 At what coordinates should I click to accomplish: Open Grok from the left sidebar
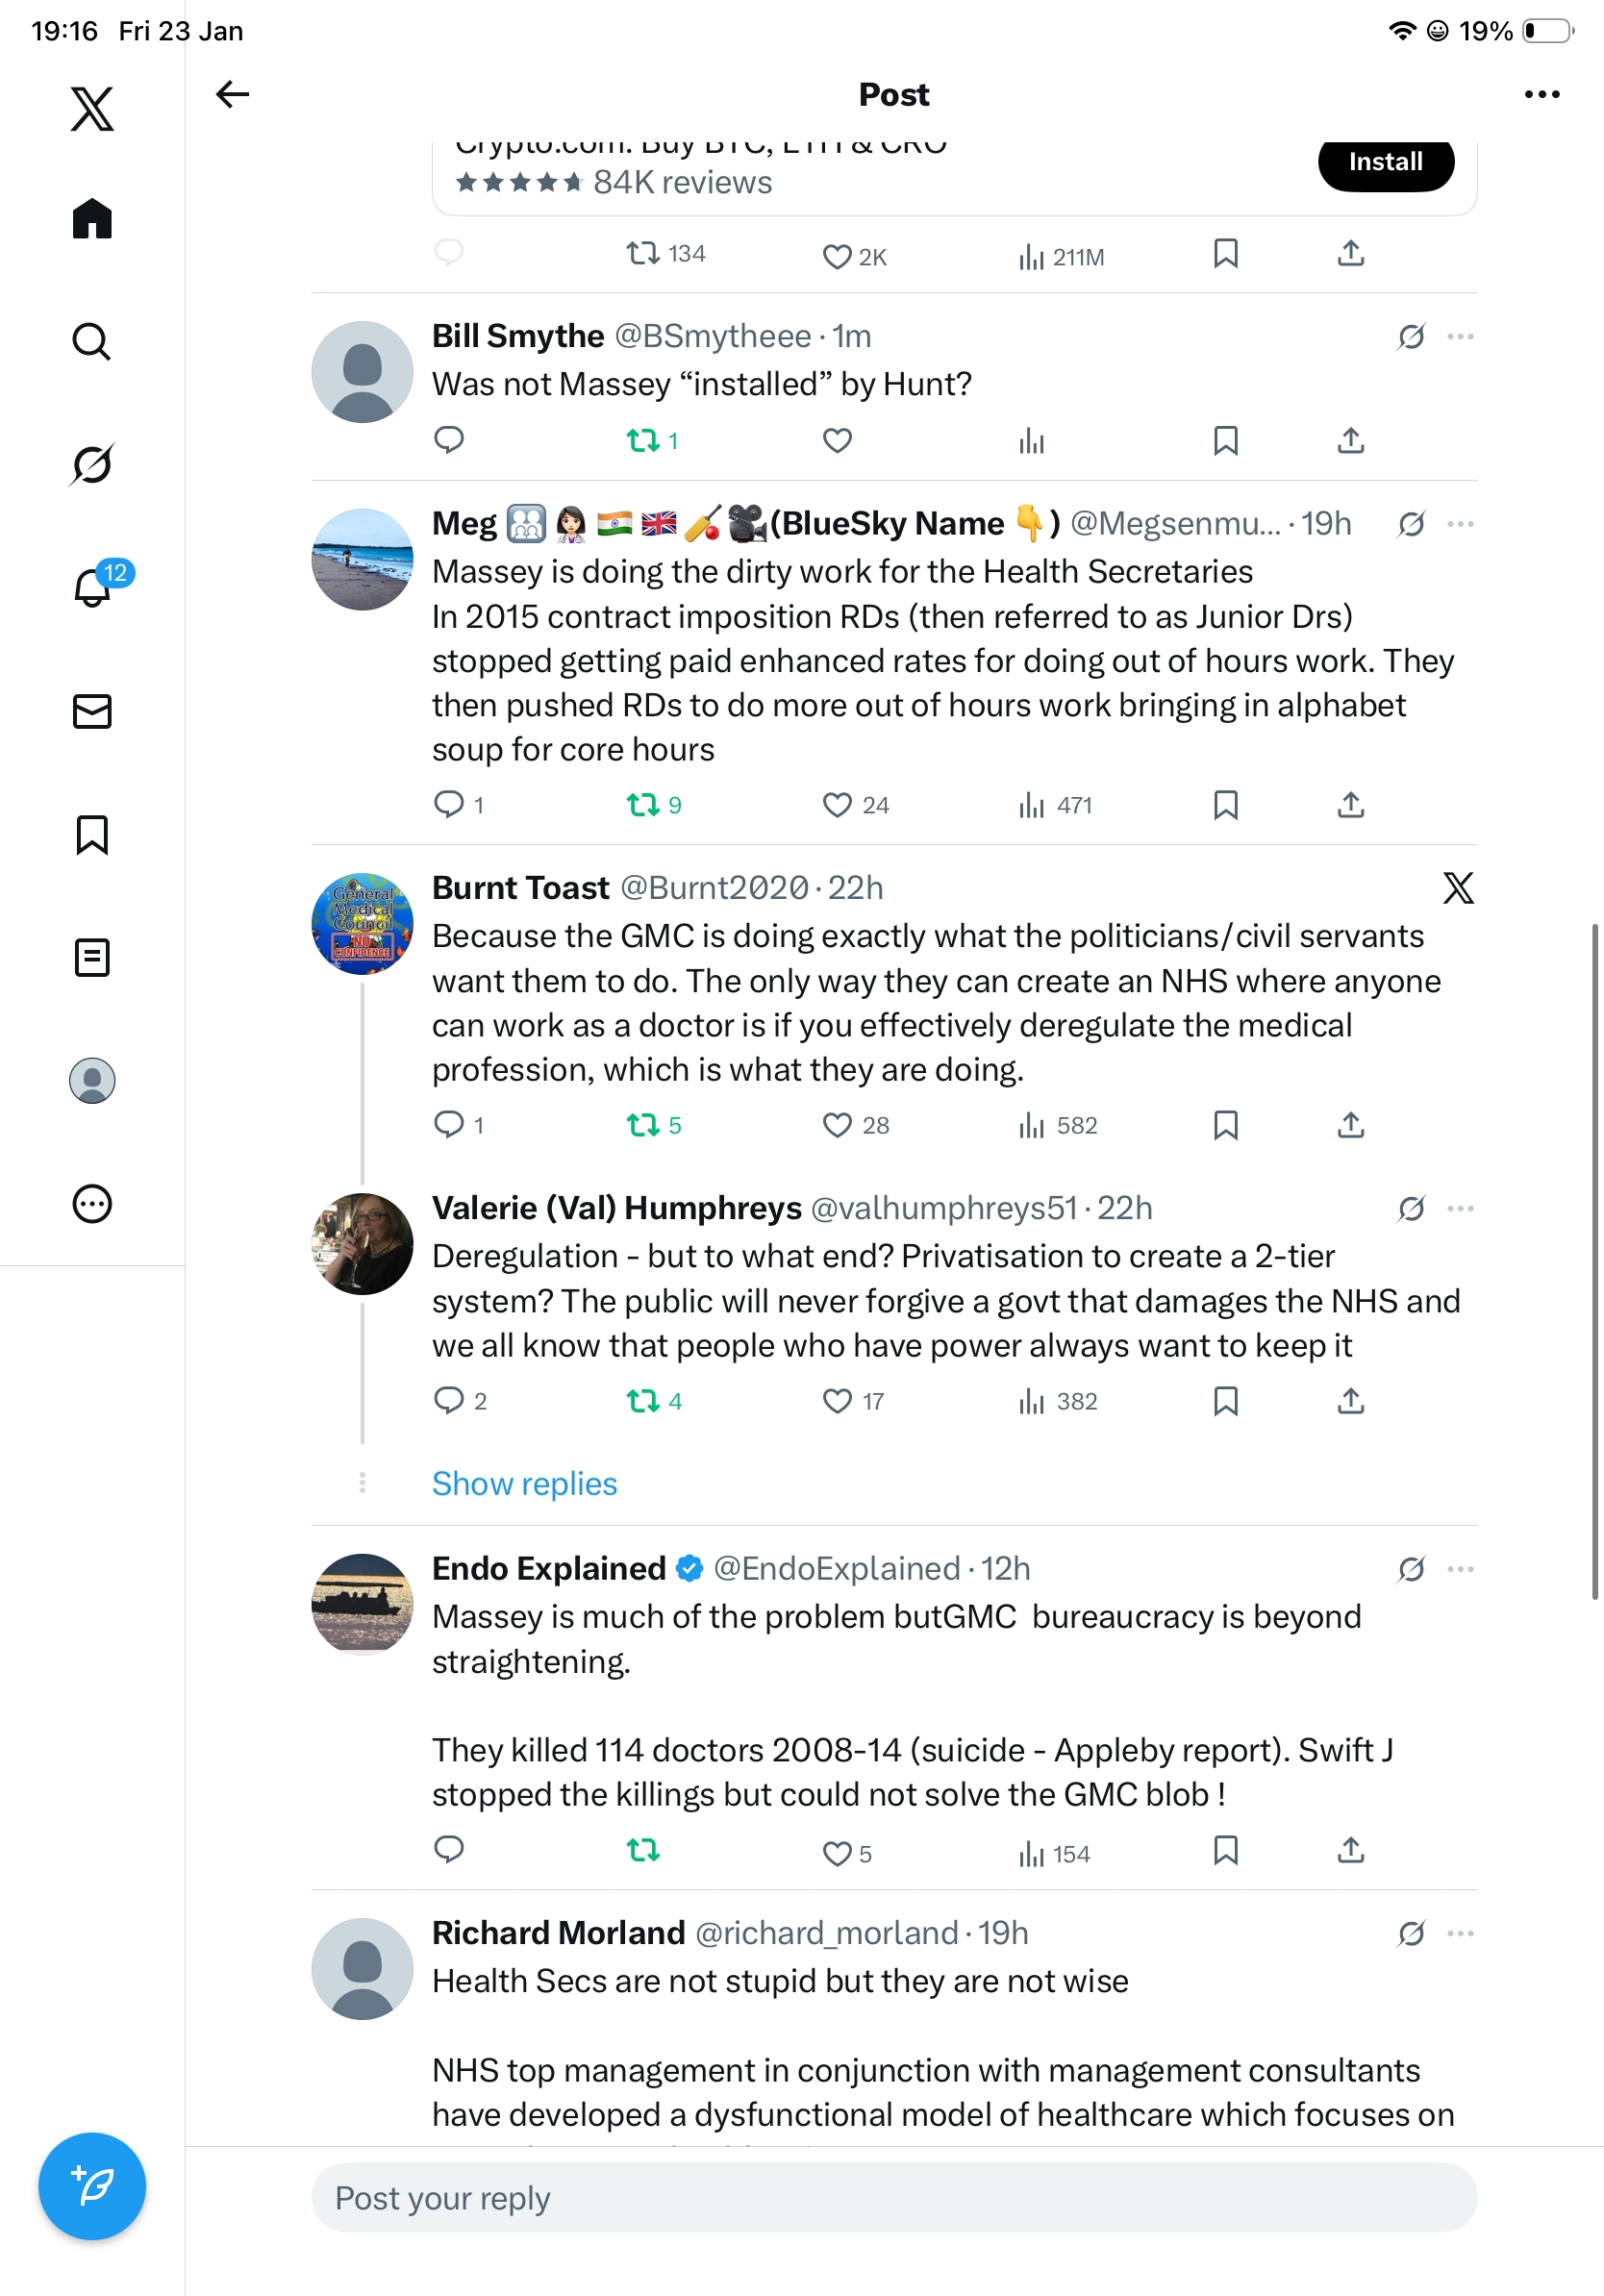pos(92,464)
